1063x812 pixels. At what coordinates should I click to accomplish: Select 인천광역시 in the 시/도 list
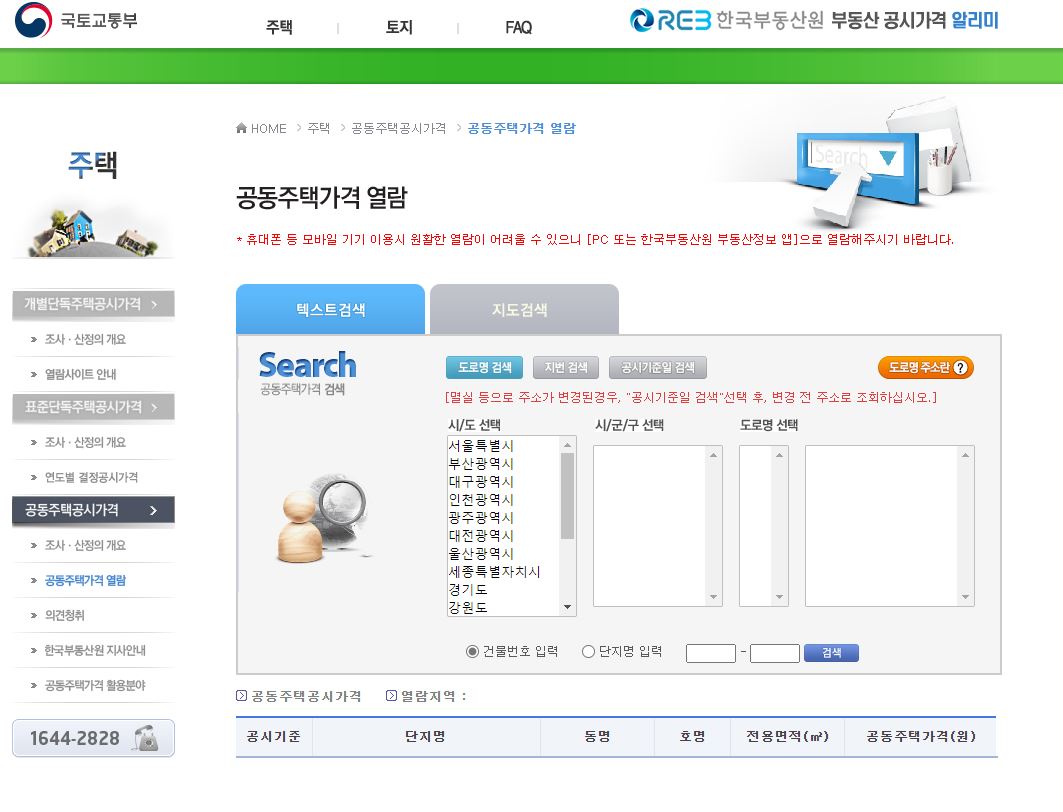[x=504, y=500]
